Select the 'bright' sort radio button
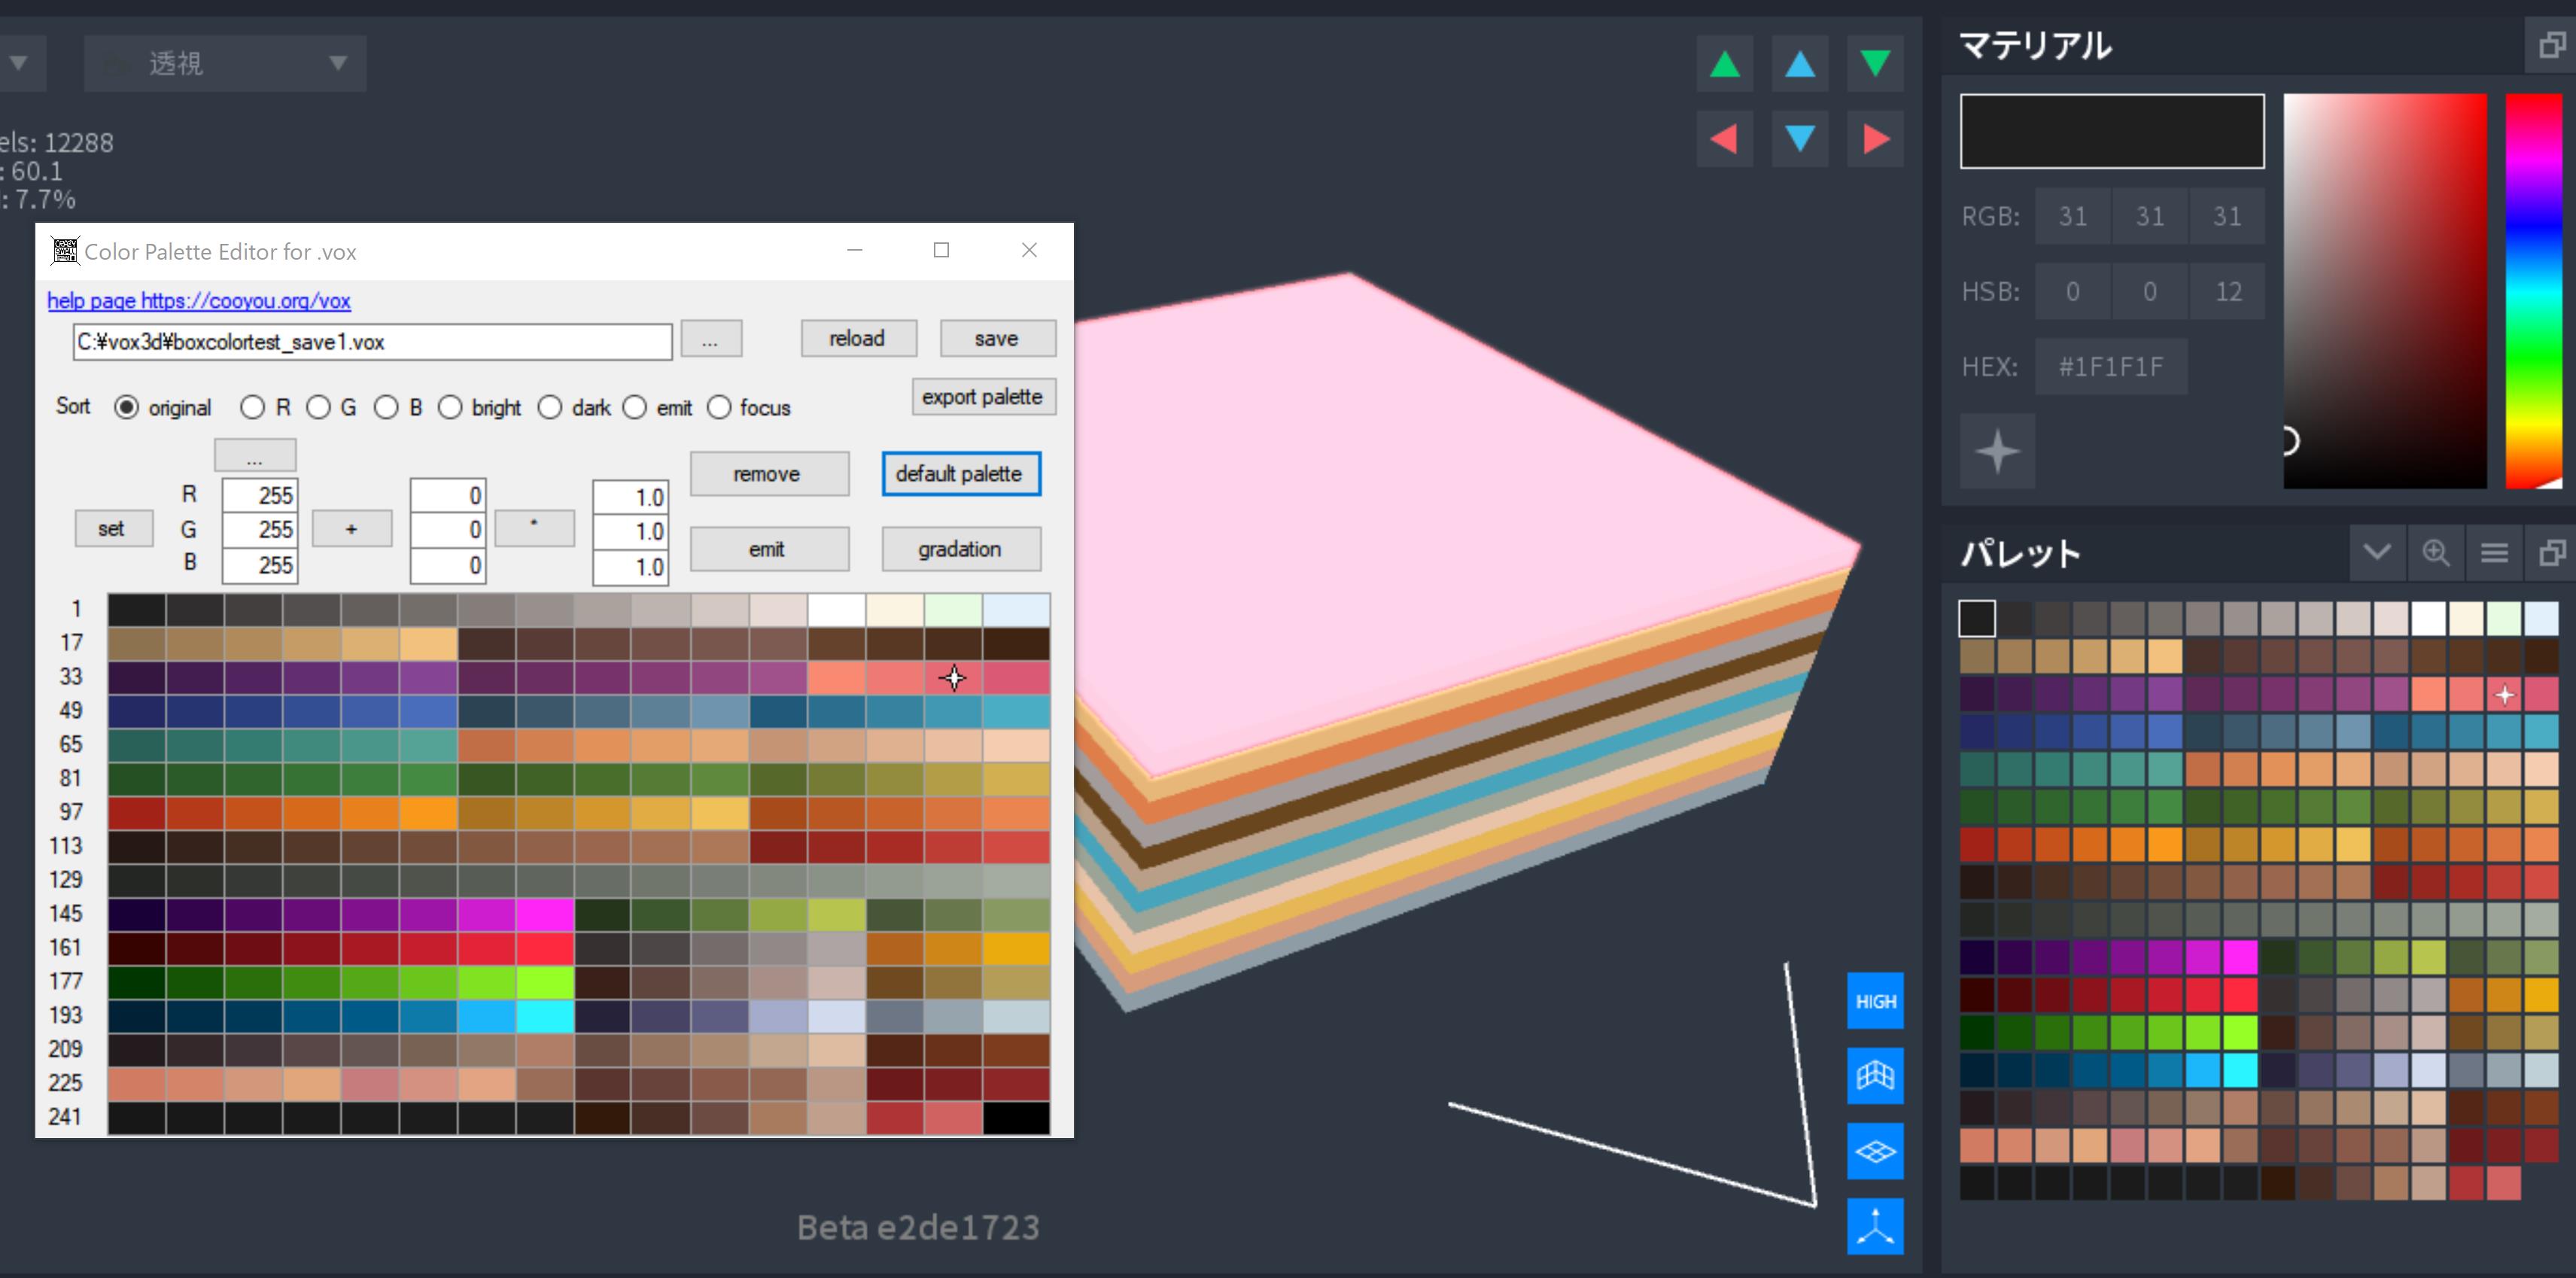The width and height of the screenshot is (2576, 1278). [x=451, y=408]
